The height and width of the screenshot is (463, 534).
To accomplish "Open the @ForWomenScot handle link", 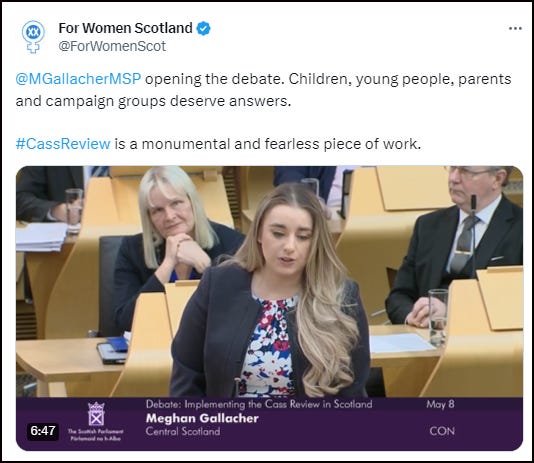I will coord(112,46).
